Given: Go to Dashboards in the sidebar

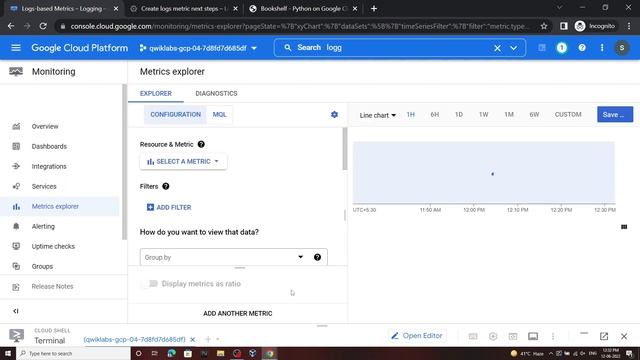Looking at the screenshot, I should pyautogui.click(x=49, y=147).
